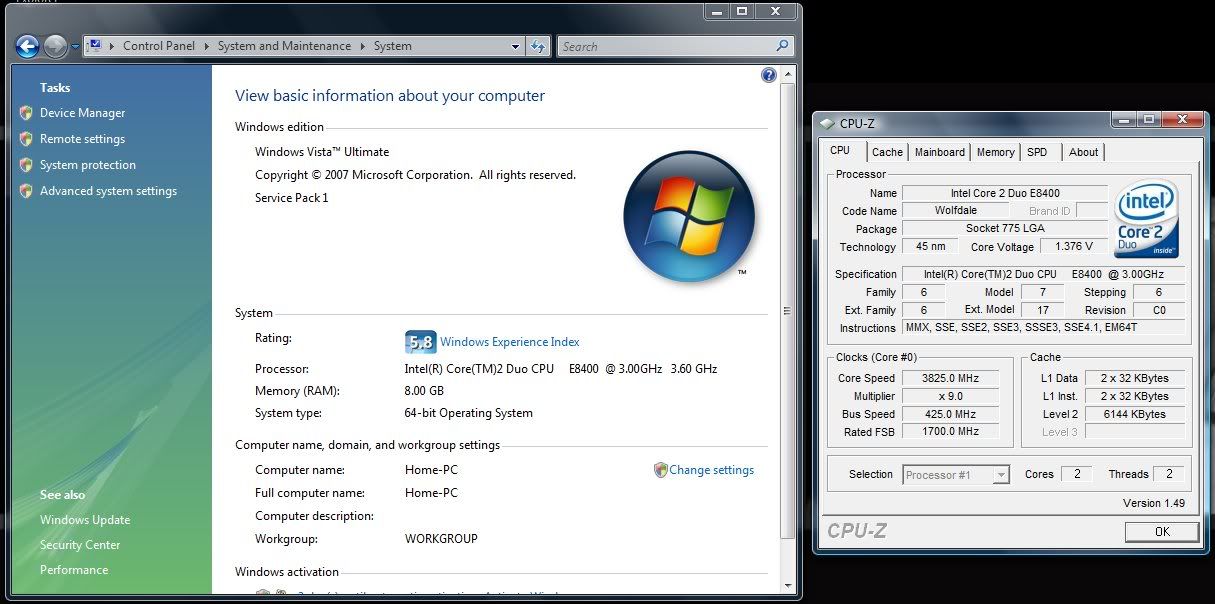The image size is (1215, 604).
Task: Switch to the Cache tab
Action: pyautogui.click(x=887, y=152)
